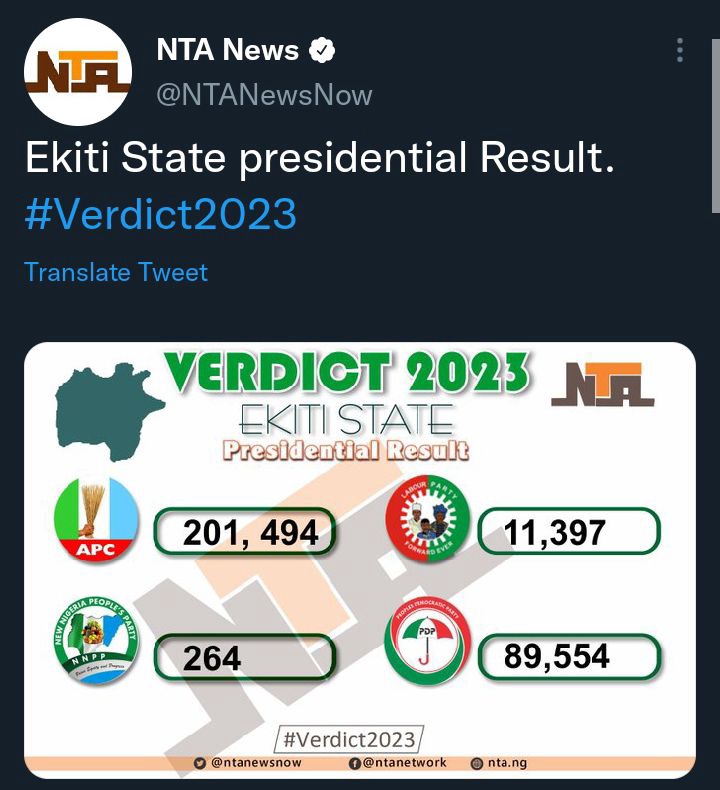Click the PDP result box 89,554
Screen dimensions: 720x790
(x=569, y=656)
